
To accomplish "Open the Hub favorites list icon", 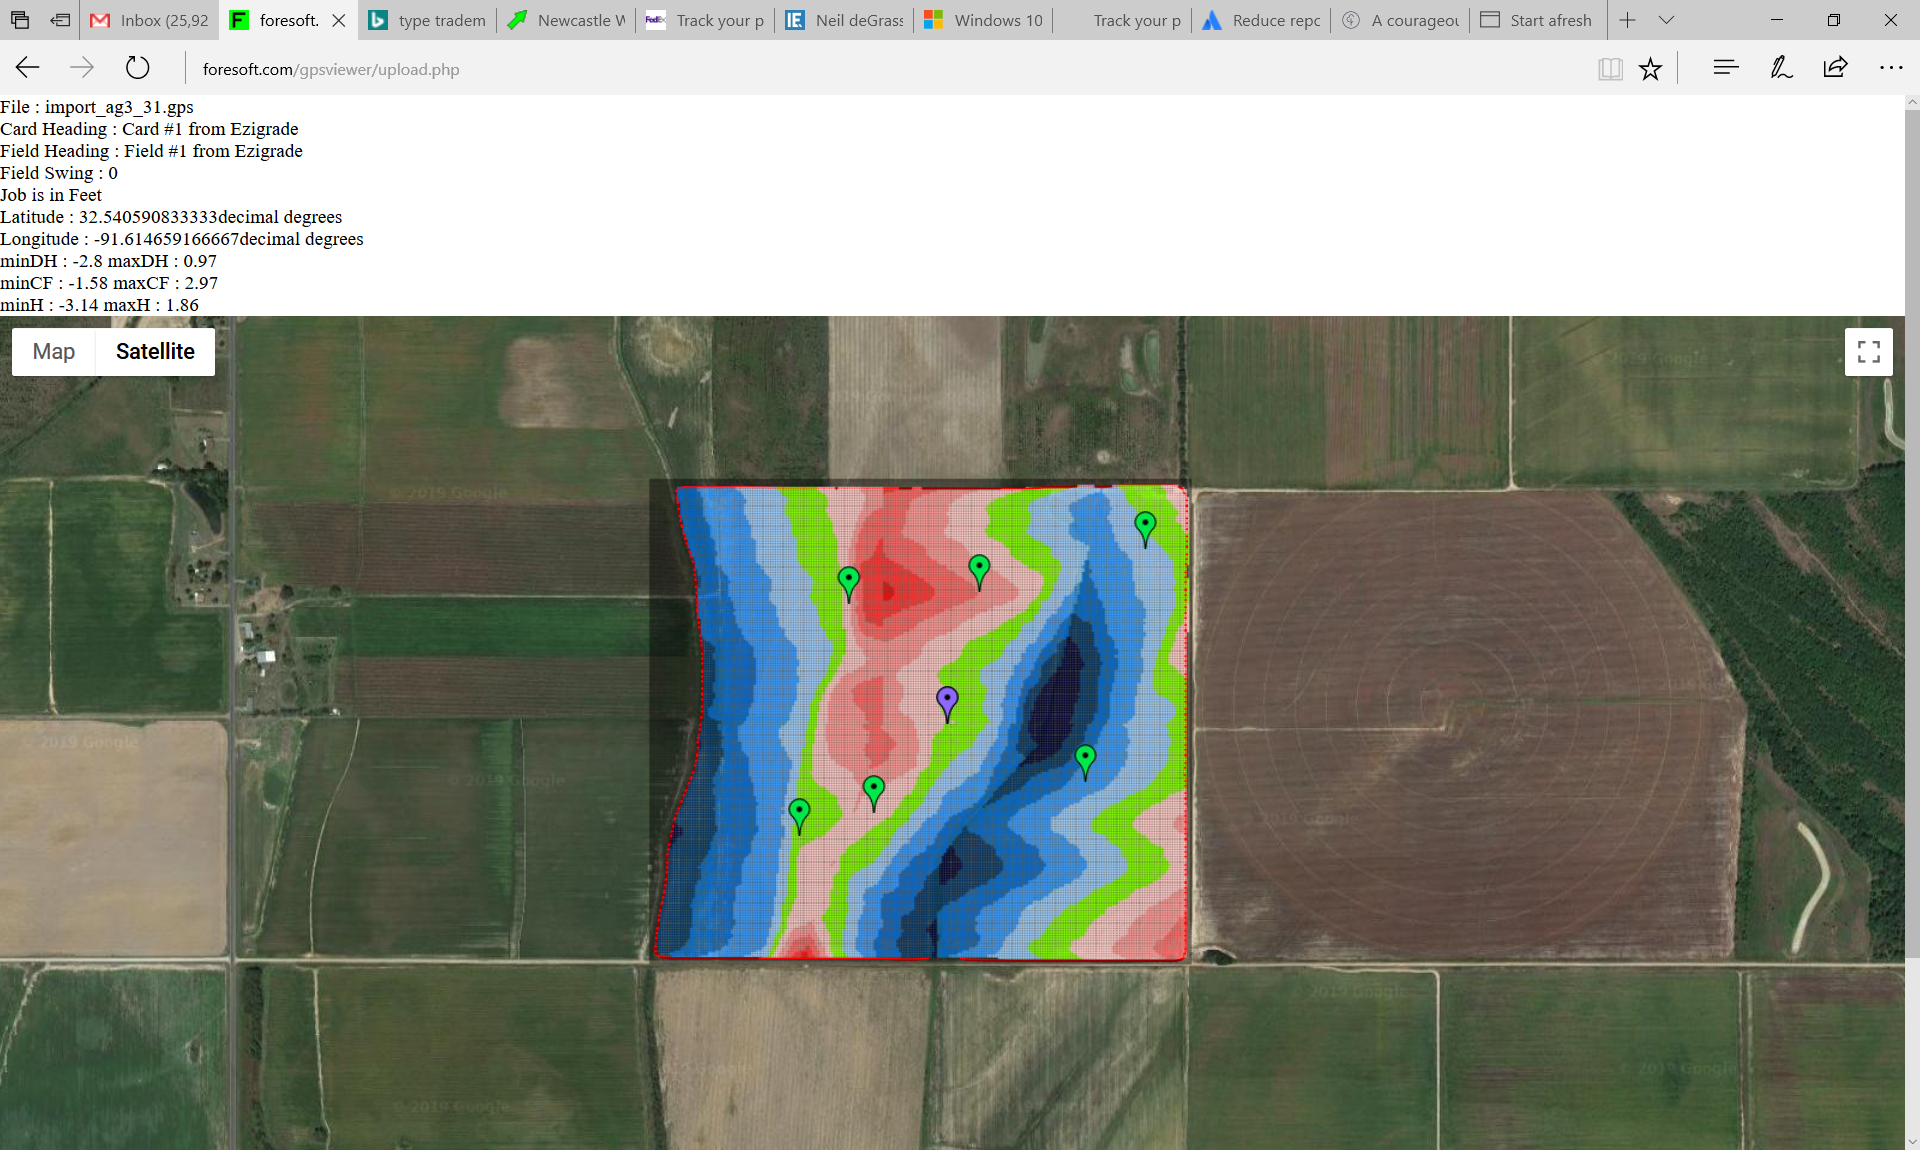I will pyautogui.click(x=1725, y=68).
